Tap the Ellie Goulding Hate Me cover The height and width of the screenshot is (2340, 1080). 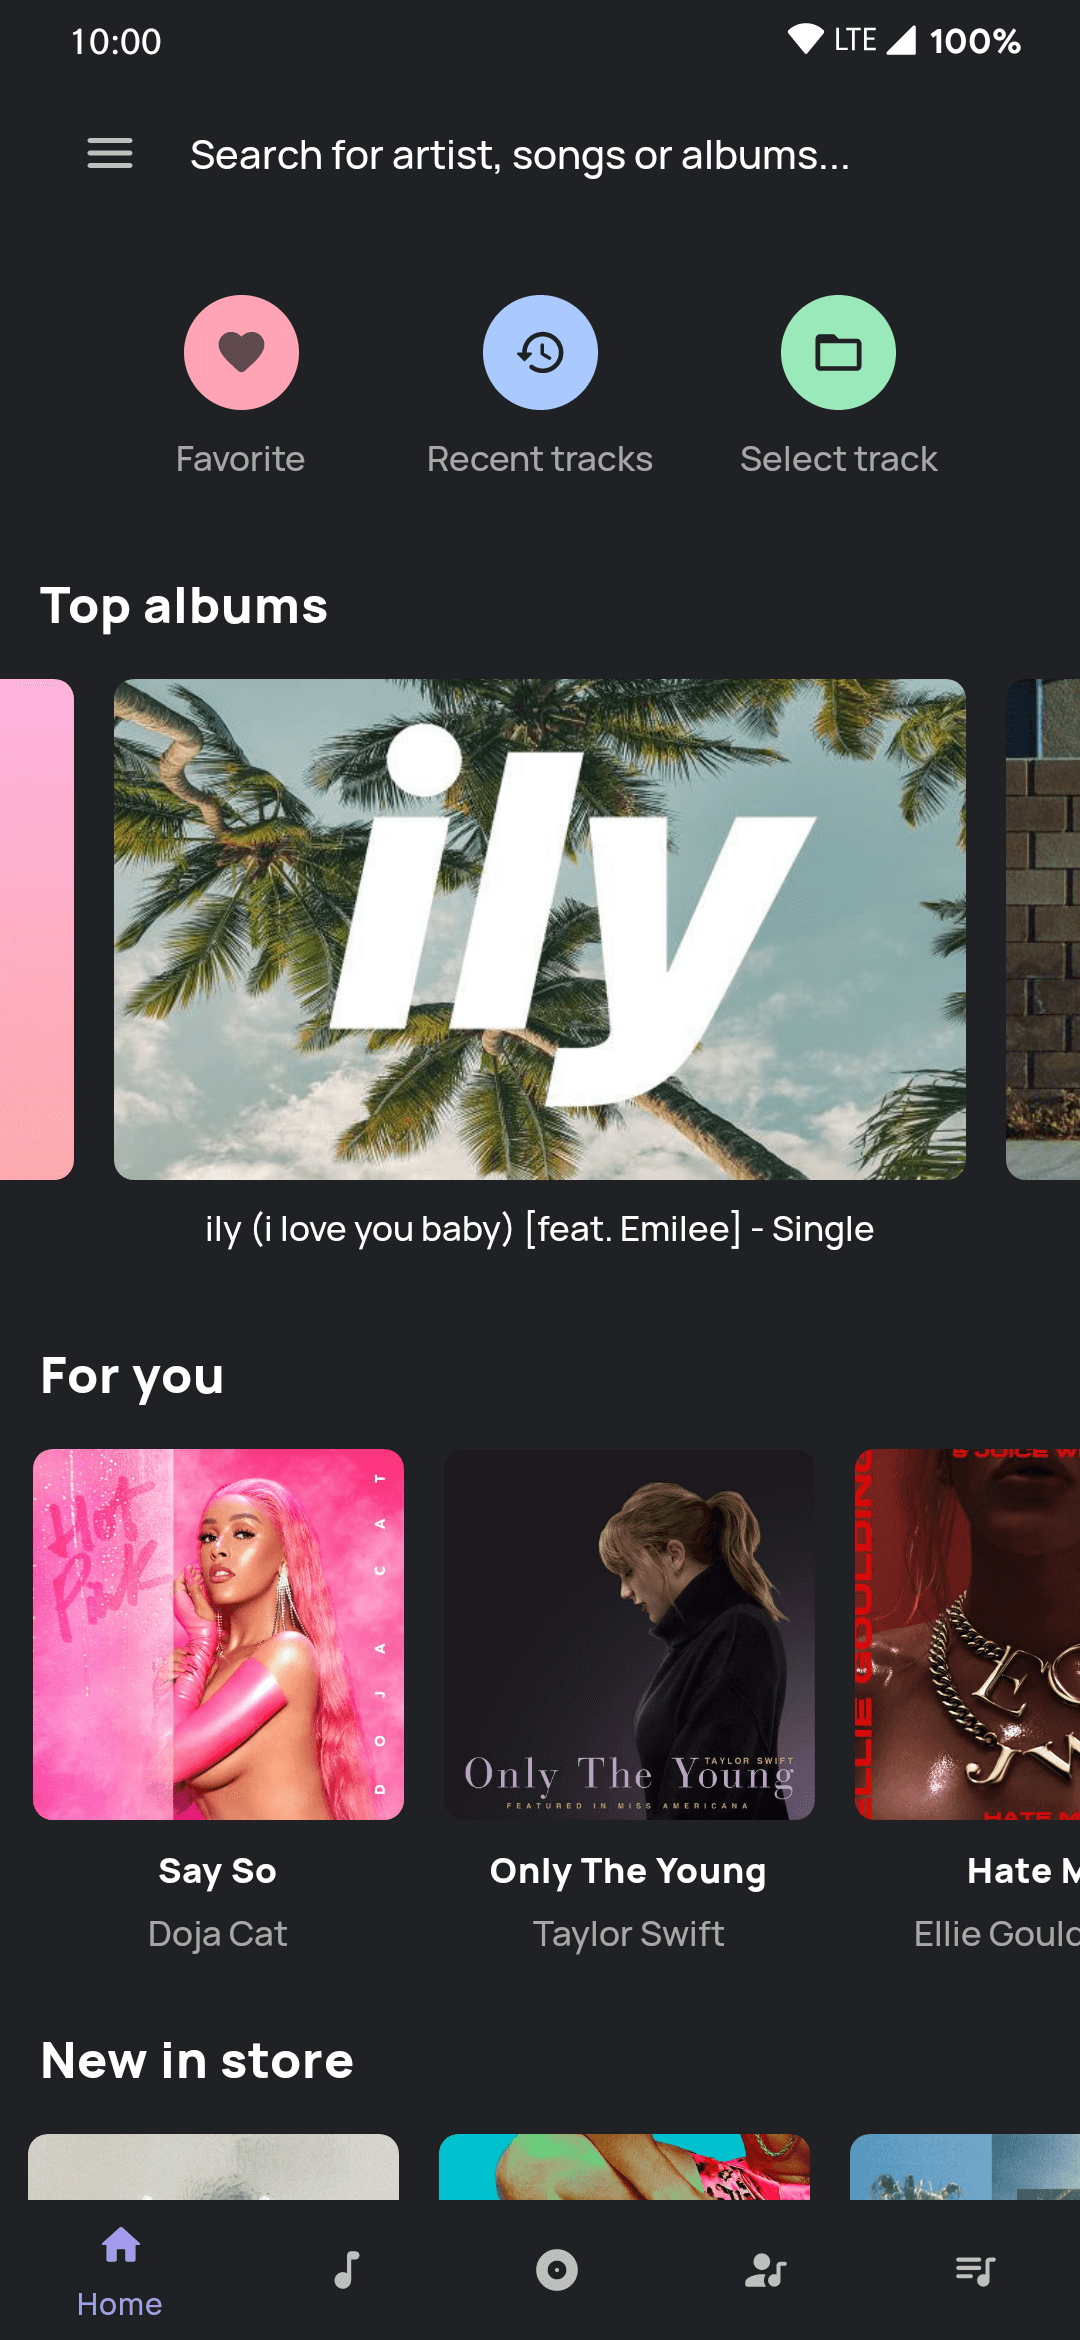[967, 1634]
